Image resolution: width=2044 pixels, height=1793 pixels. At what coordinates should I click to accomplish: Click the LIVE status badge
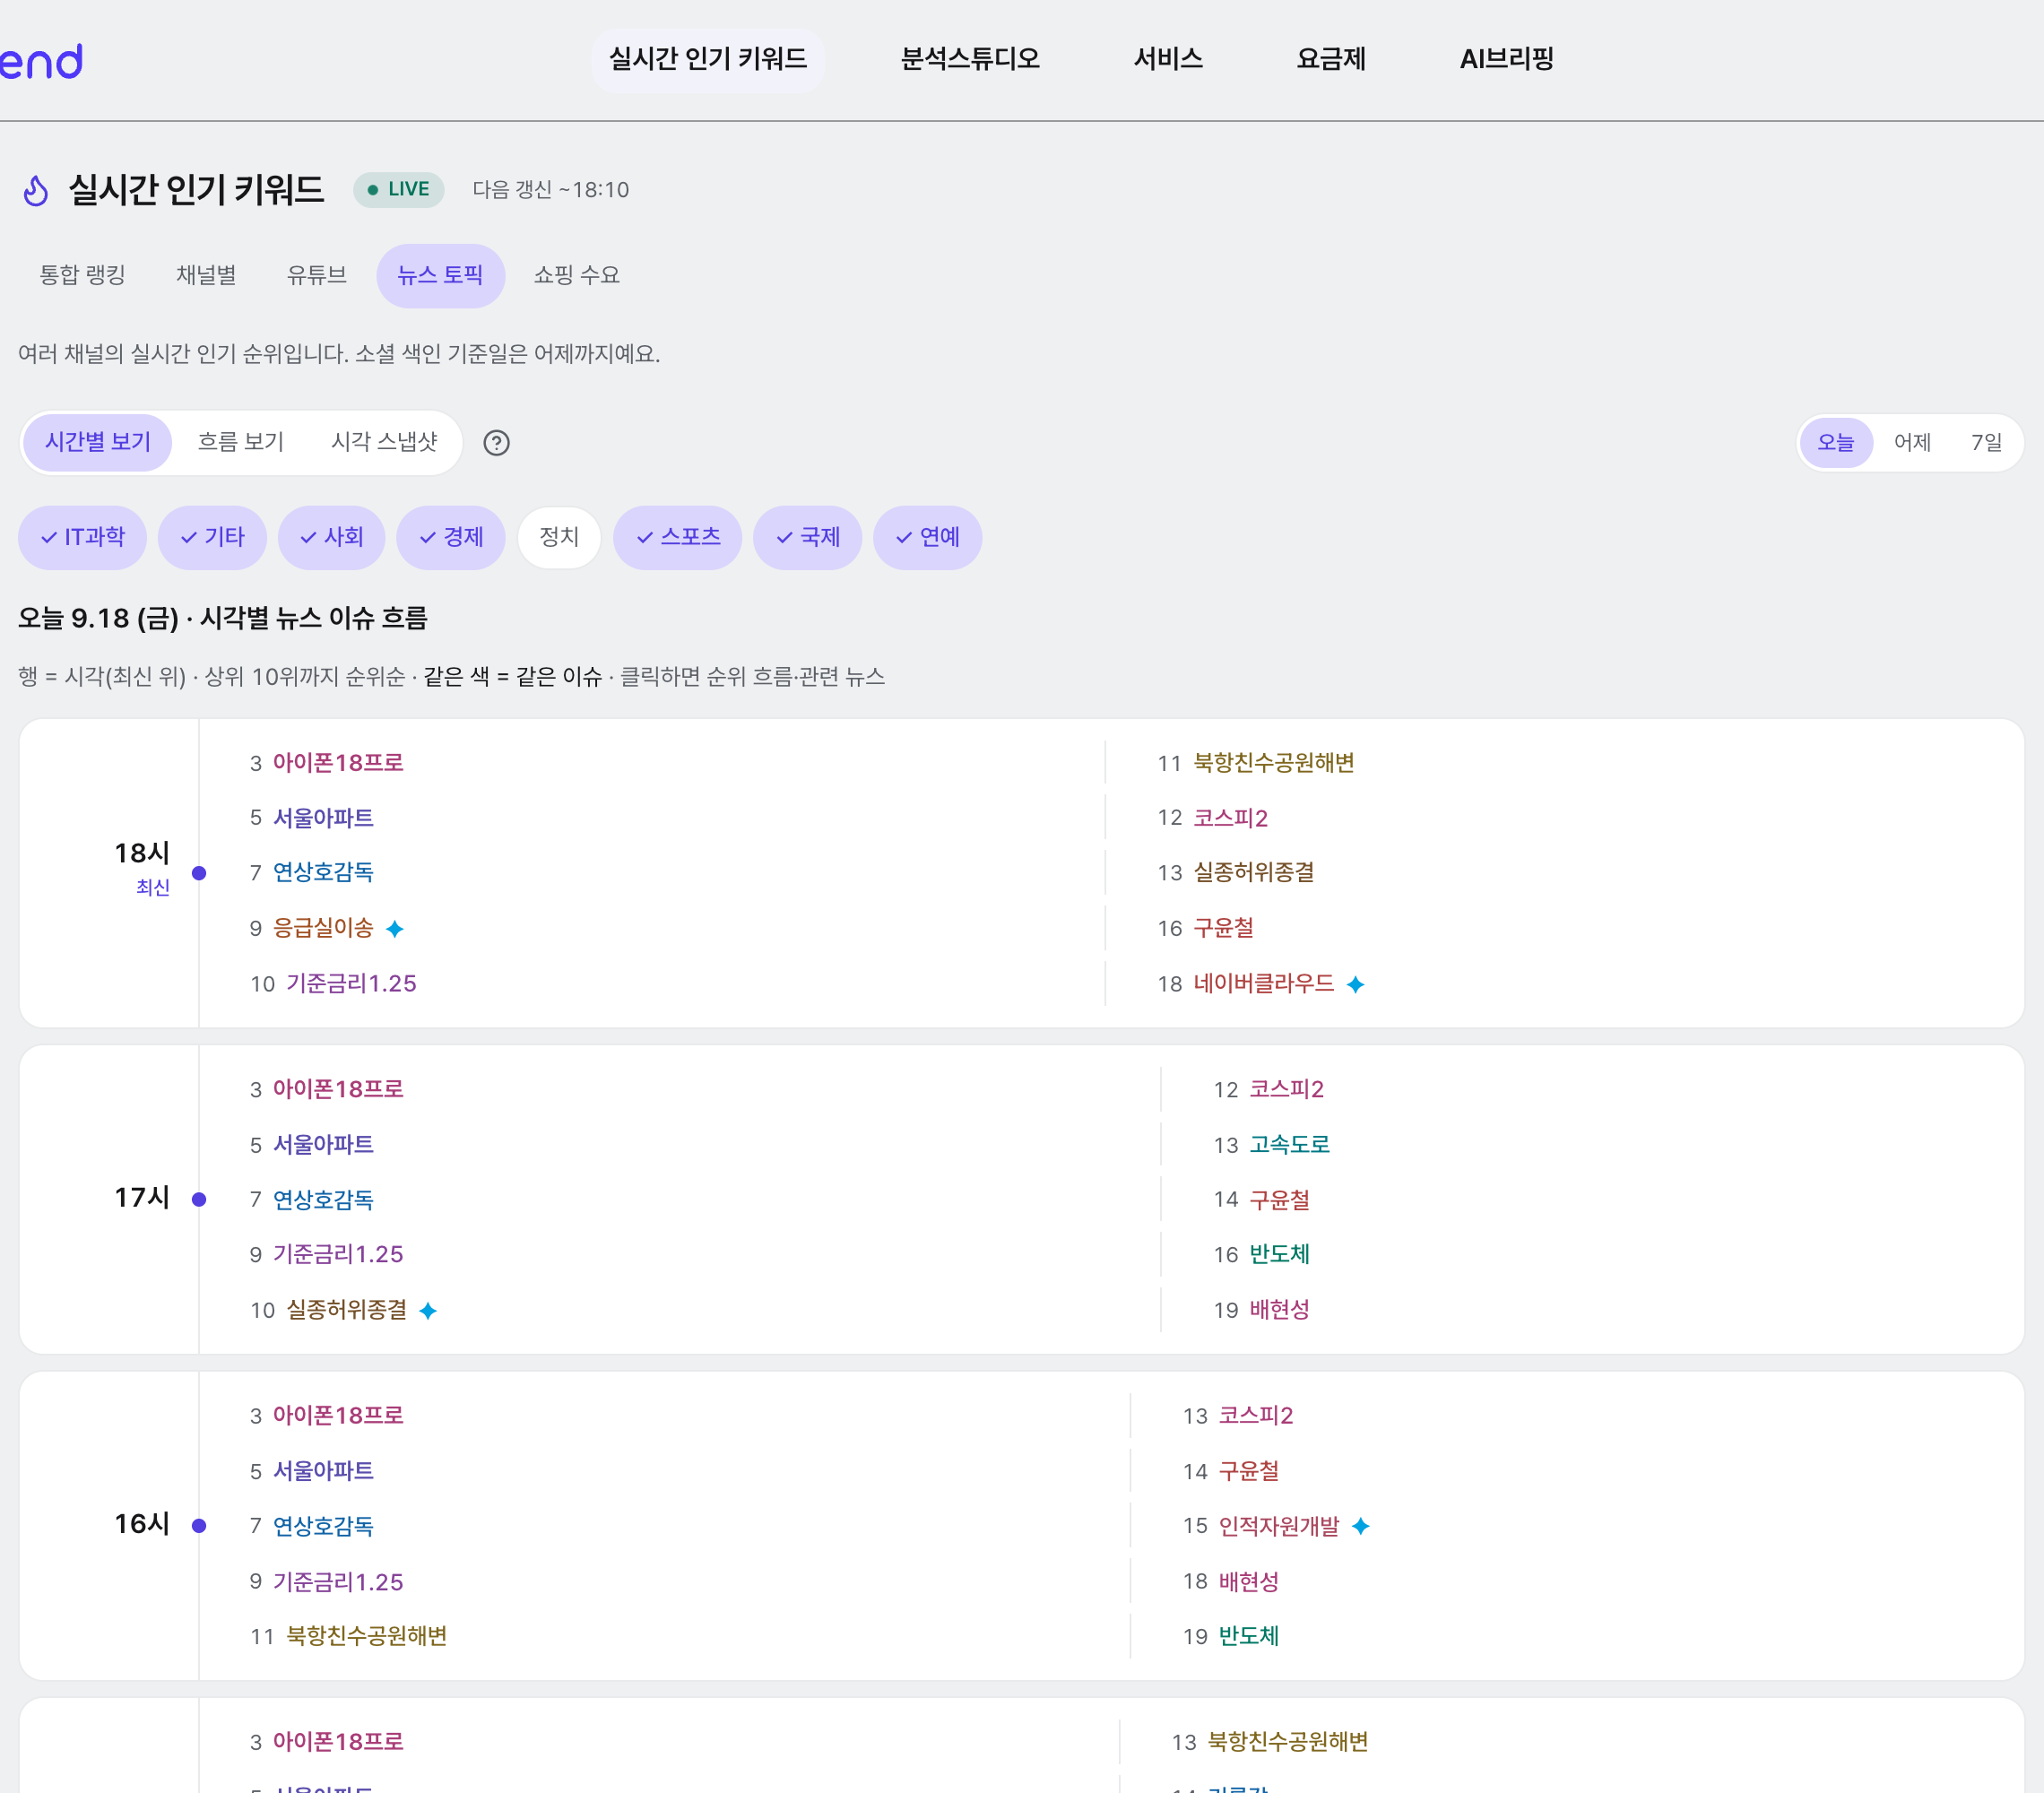point(399,189)
